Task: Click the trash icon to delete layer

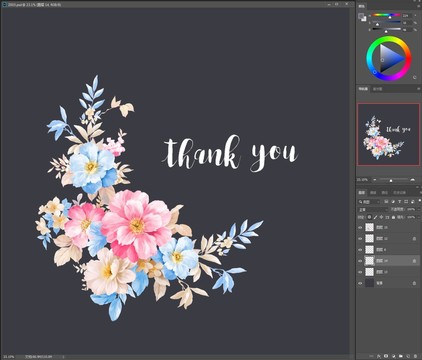Action: (415, 356)
